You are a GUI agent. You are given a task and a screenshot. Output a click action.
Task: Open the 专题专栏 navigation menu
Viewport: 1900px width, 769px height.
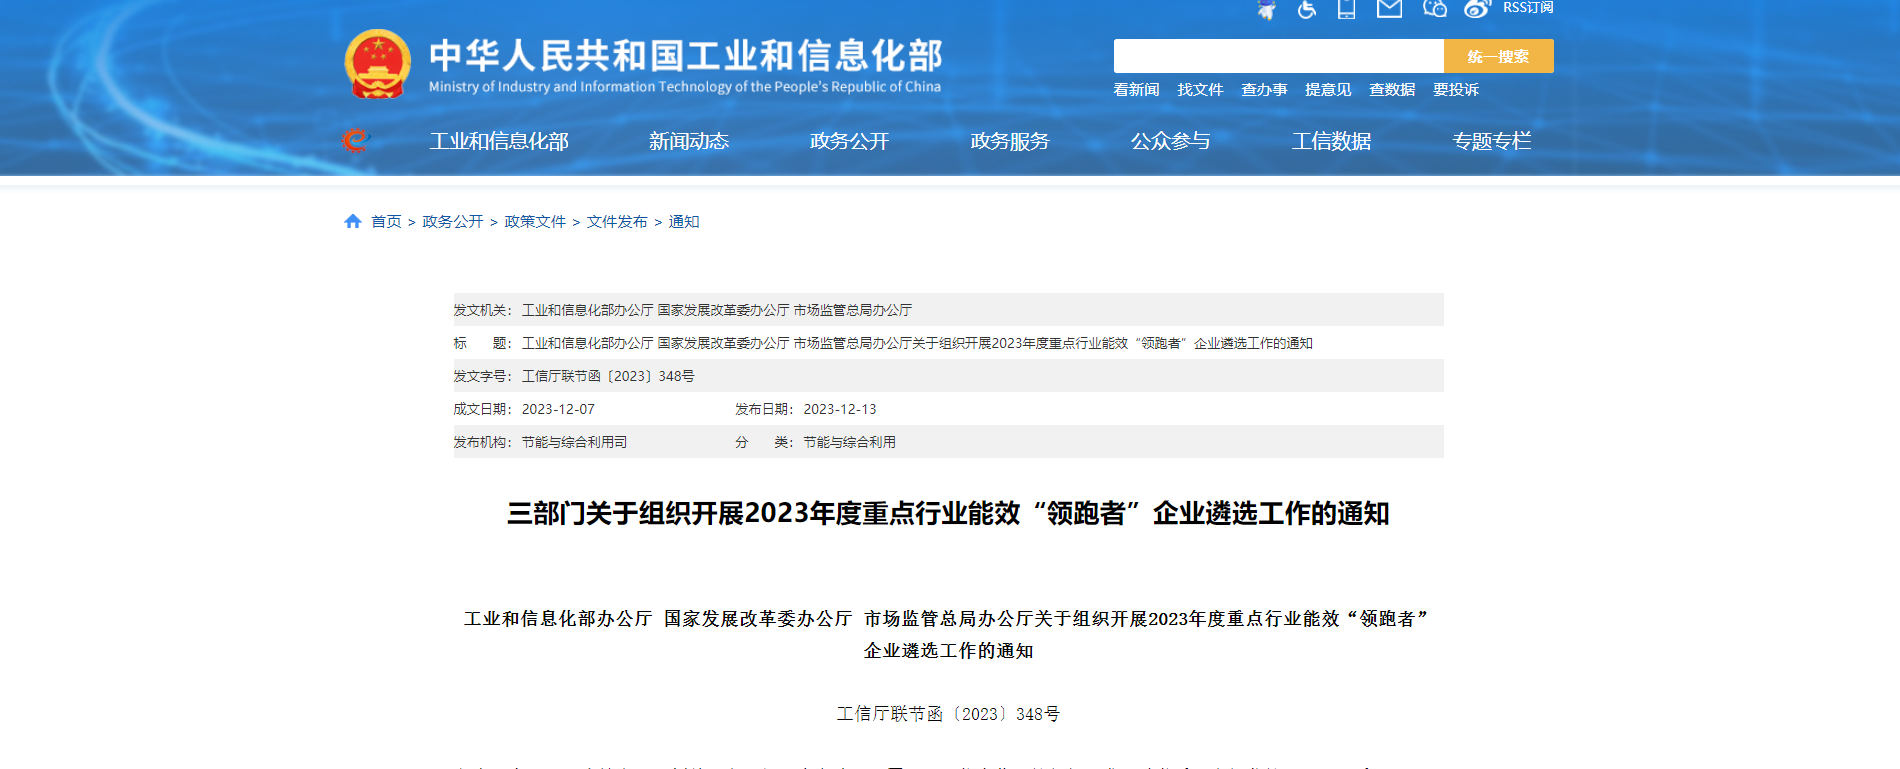click(x=1492, y=142)
